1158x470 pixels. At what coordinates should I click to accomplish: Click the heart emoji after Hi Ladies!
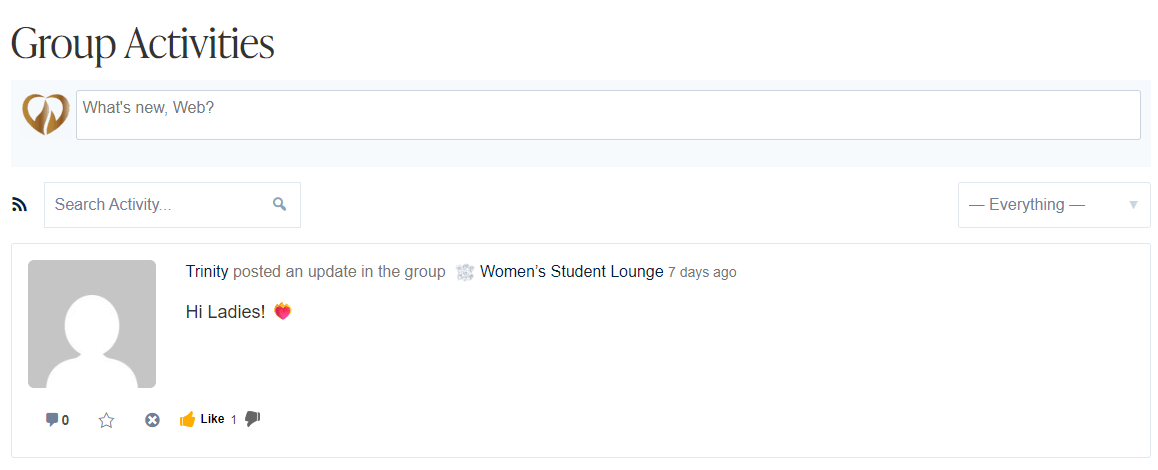282,312
